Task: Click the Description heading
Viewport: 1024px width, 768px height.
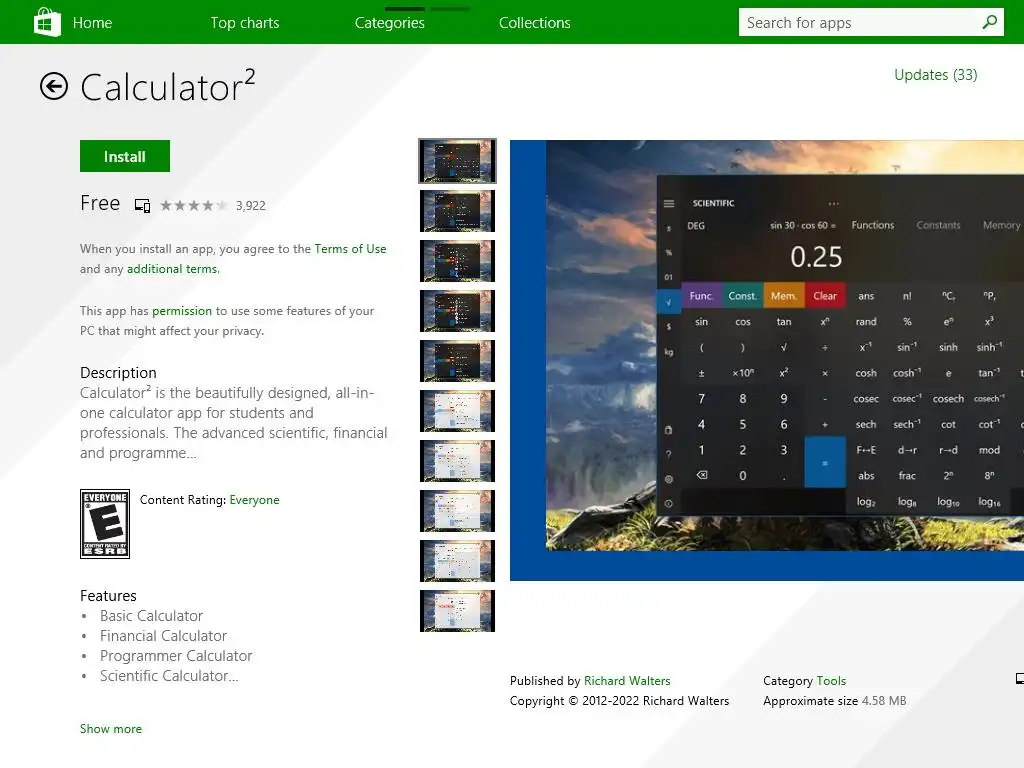Action: click(x=118, y=373)
